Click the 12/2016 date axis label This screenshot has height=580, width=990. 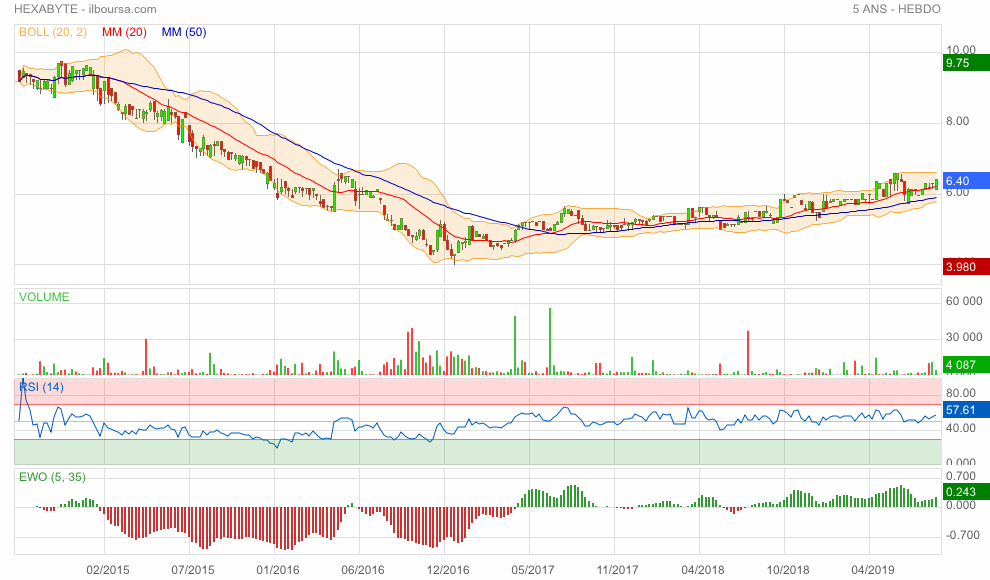448,570
